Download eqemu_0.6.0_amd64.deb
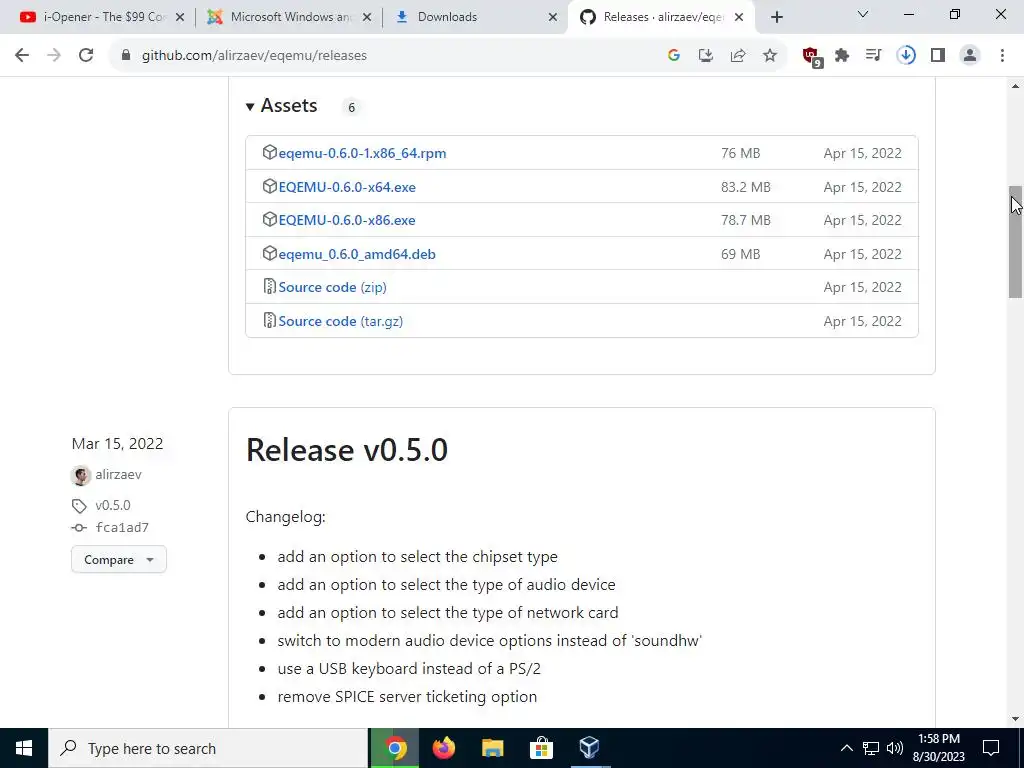The image size is (1024, 768). (x=357, y=255)
